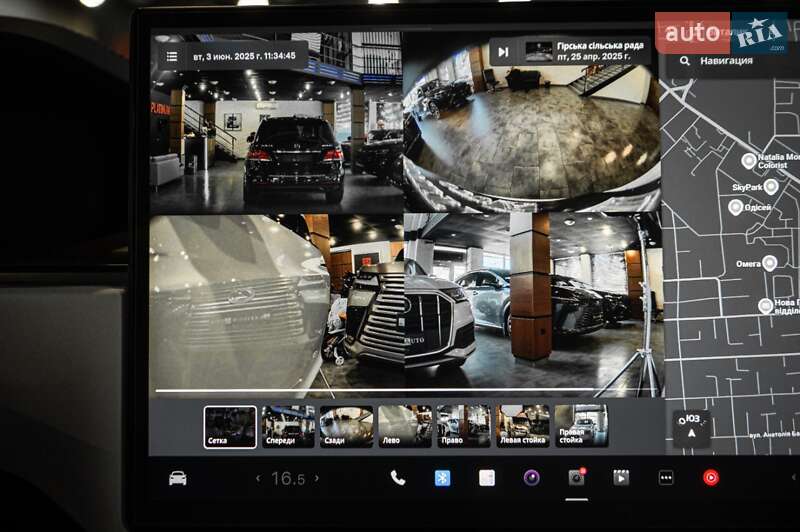Viewport: 800px width, 532px height.
Task: Open the video player app icon
Action: click(x=621, y=478)
